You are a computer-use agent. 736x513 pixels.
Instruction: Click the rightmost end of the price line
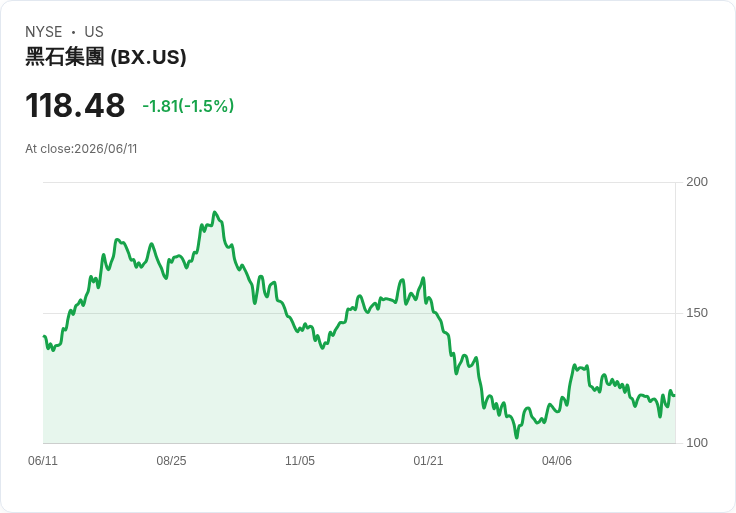[675, 396]
